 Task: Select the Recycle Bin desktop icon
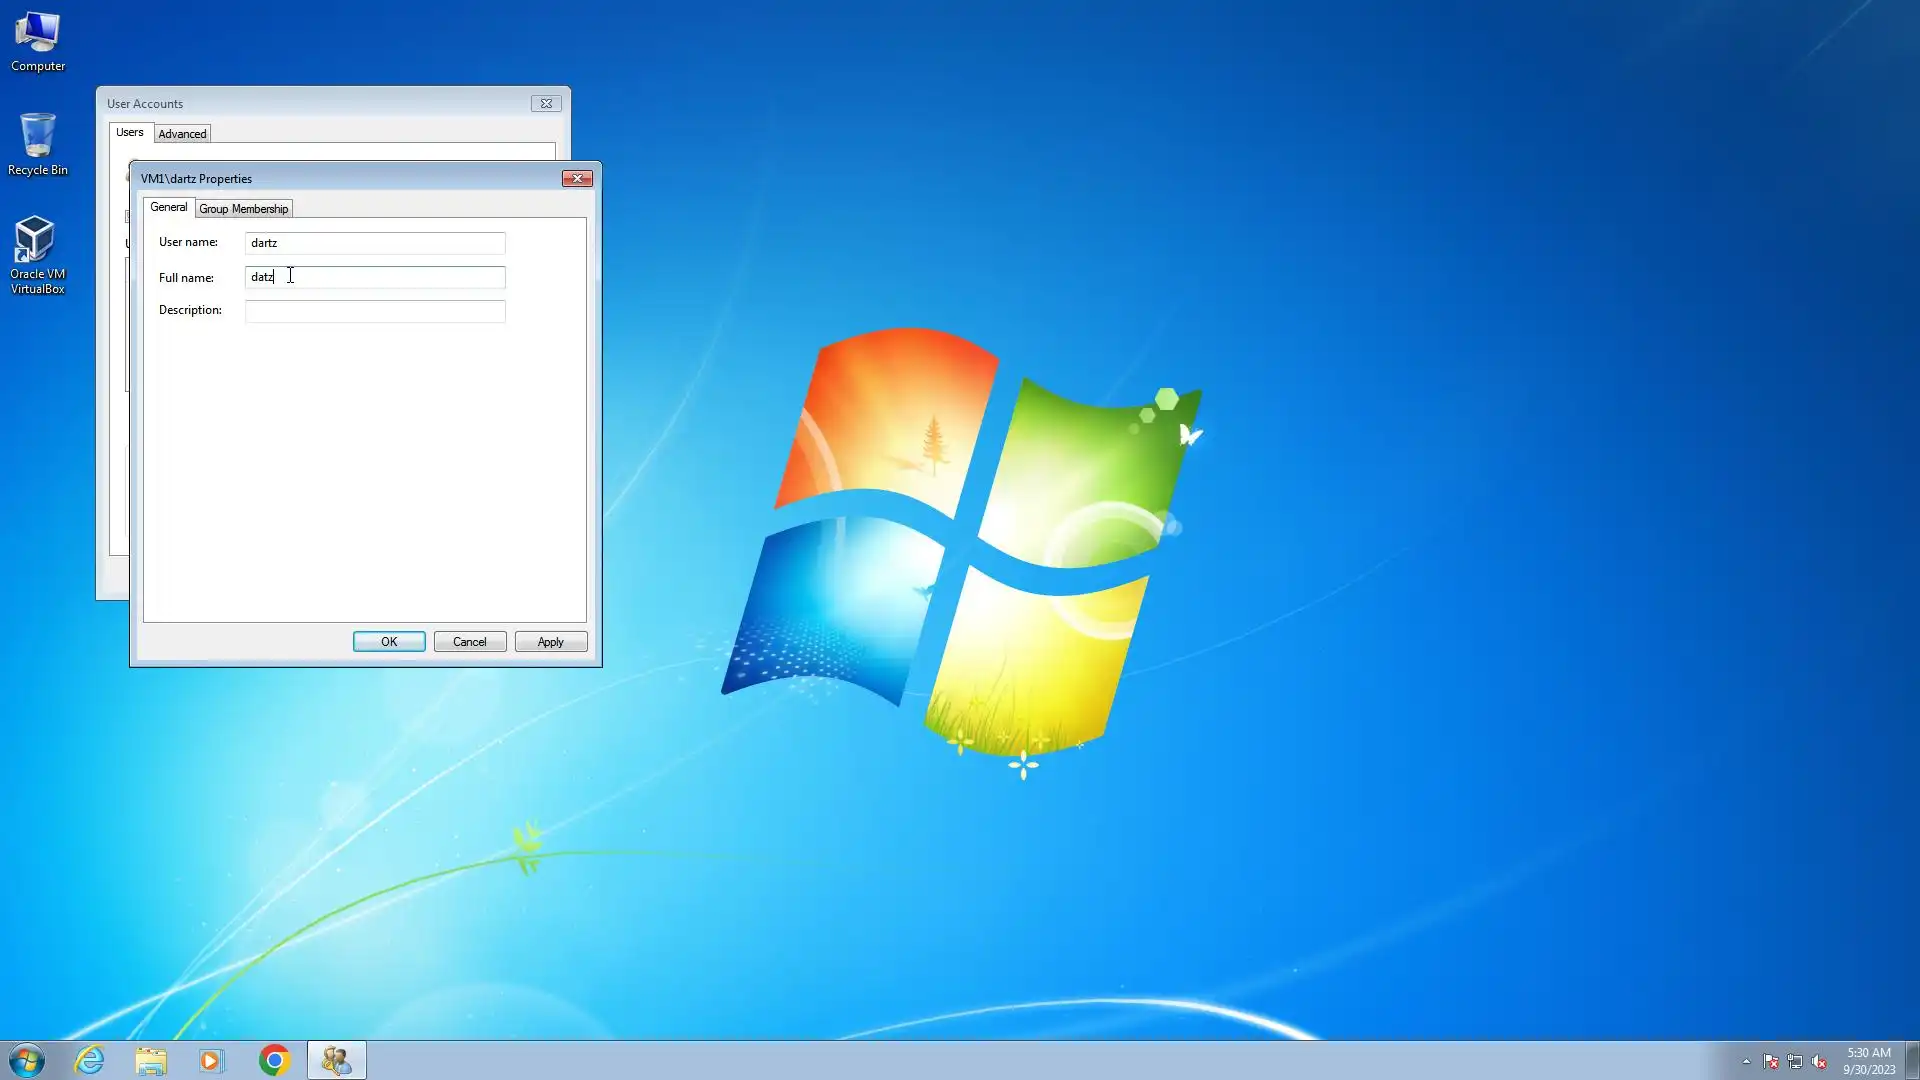[37, 145]
